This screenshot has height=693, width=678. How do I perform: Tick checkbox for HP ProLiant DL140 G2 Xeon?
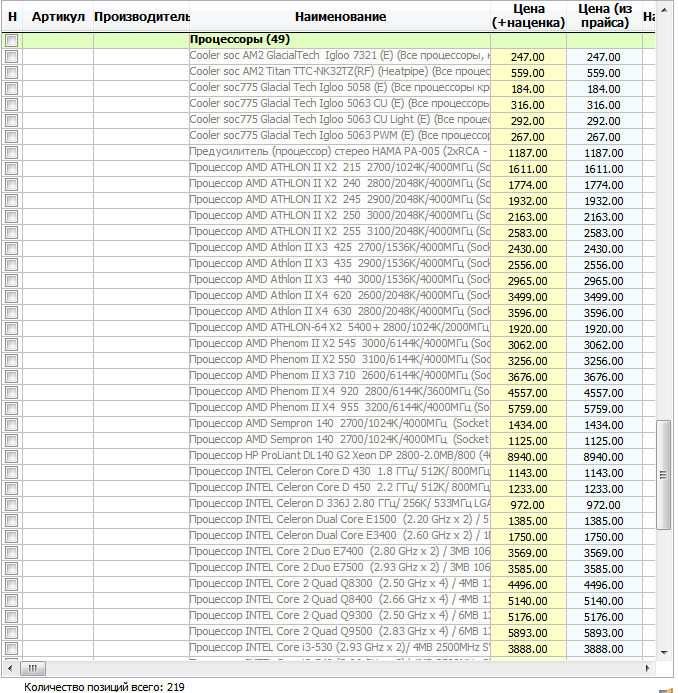tap(11, 457)
